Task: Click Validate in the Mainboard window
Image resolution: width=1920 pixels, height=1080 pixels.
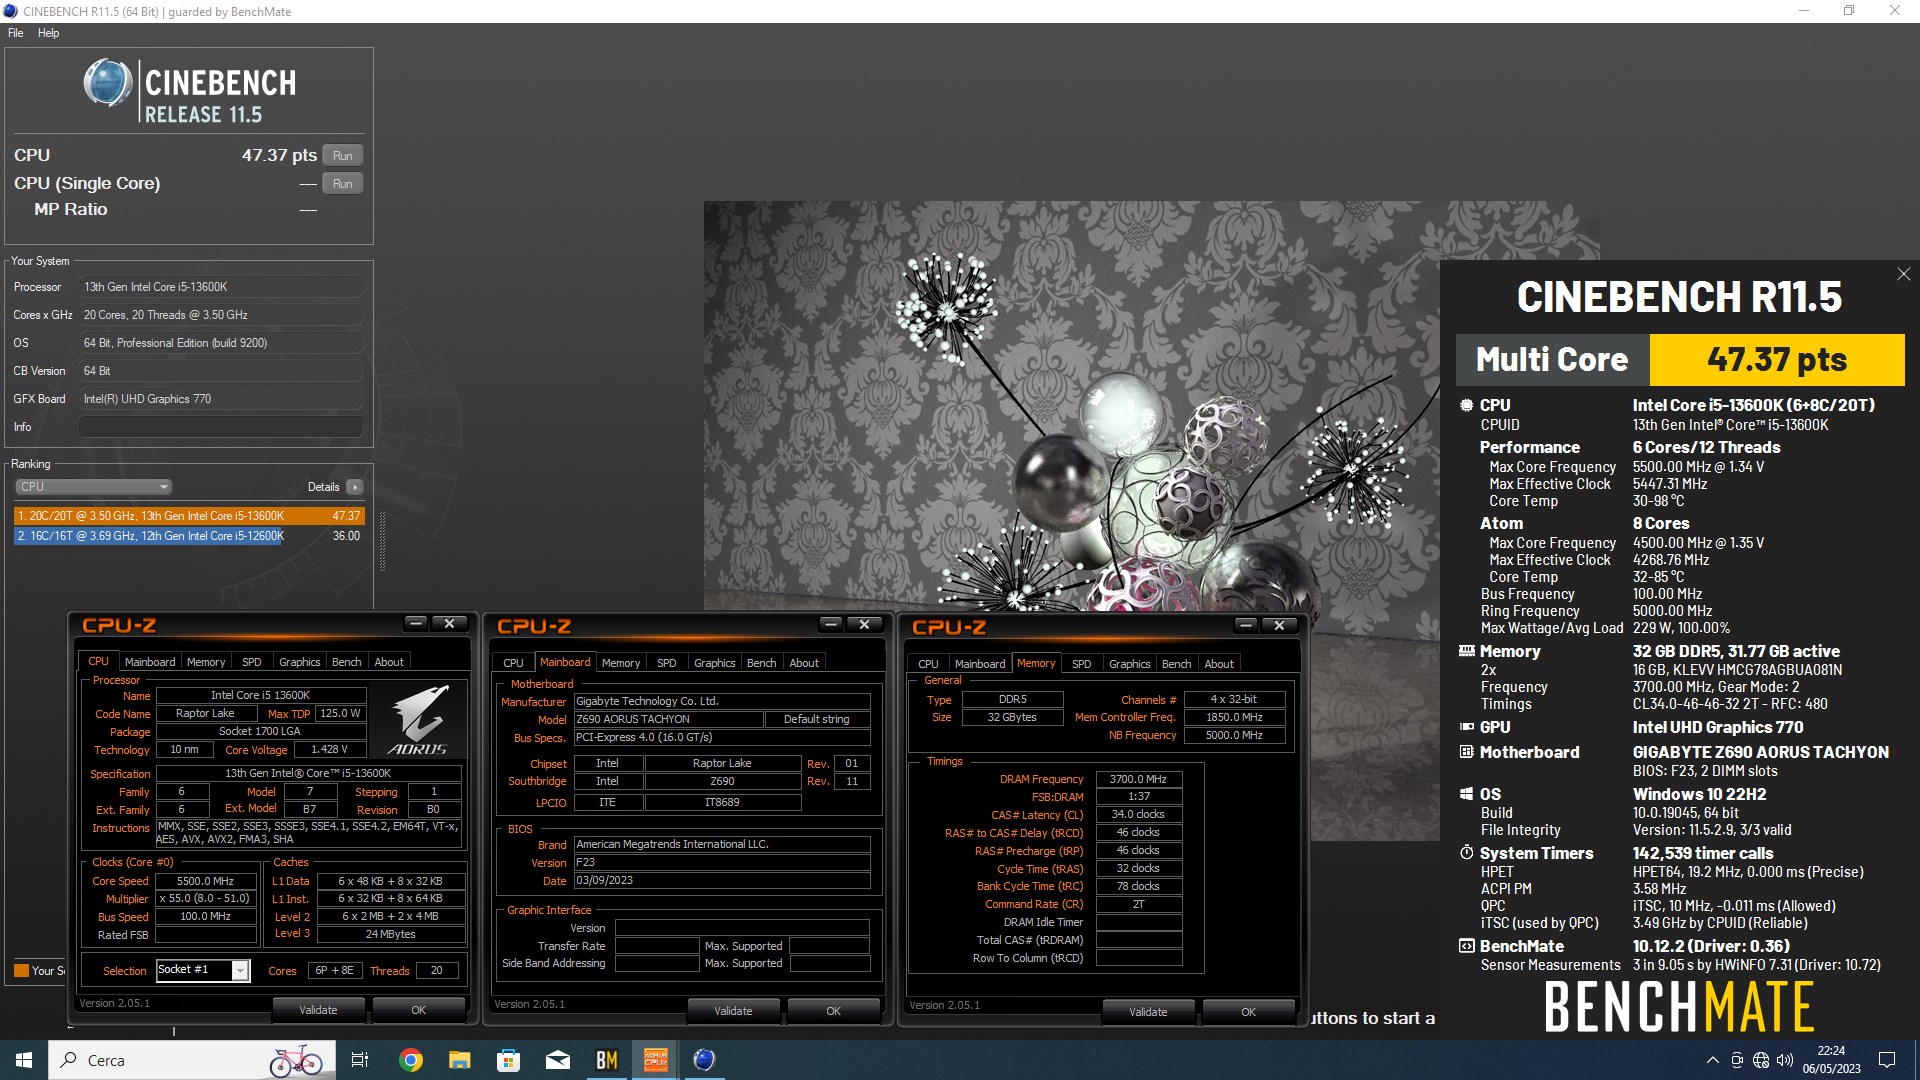Action: coord(733,1011)
